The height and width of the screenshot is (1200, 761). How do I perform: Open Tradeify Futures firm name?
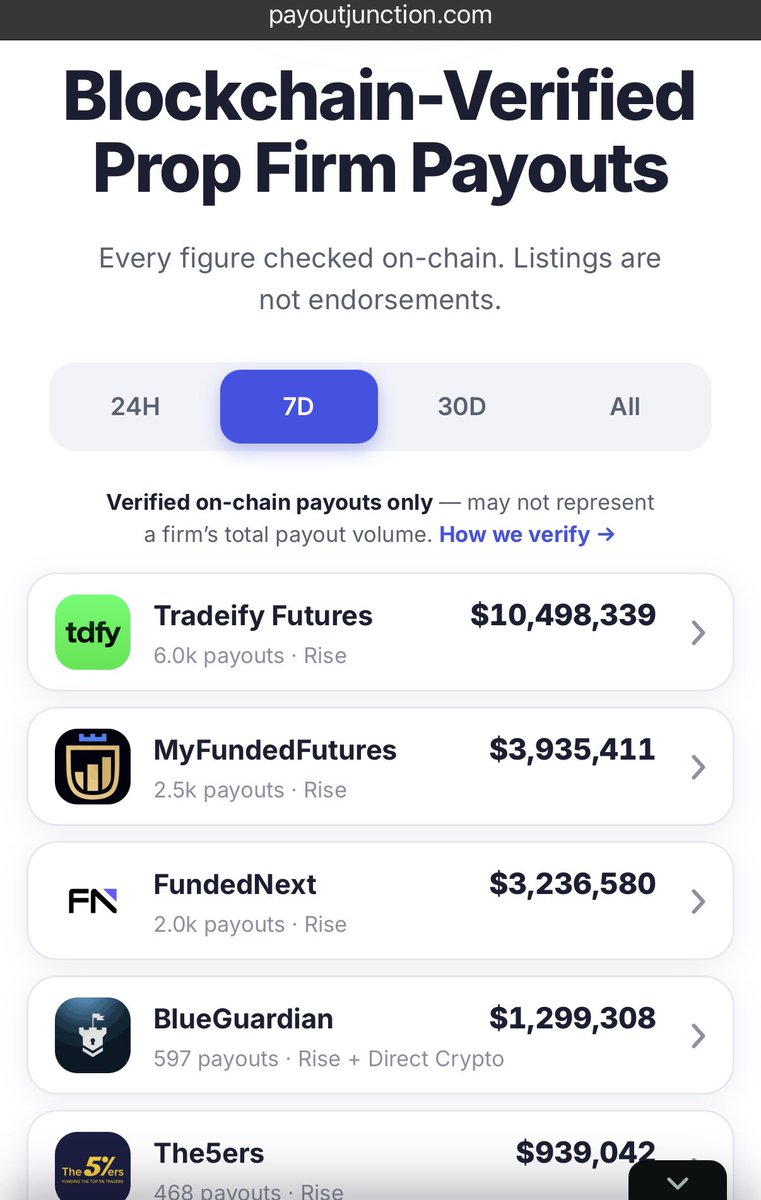click(263, 616)
